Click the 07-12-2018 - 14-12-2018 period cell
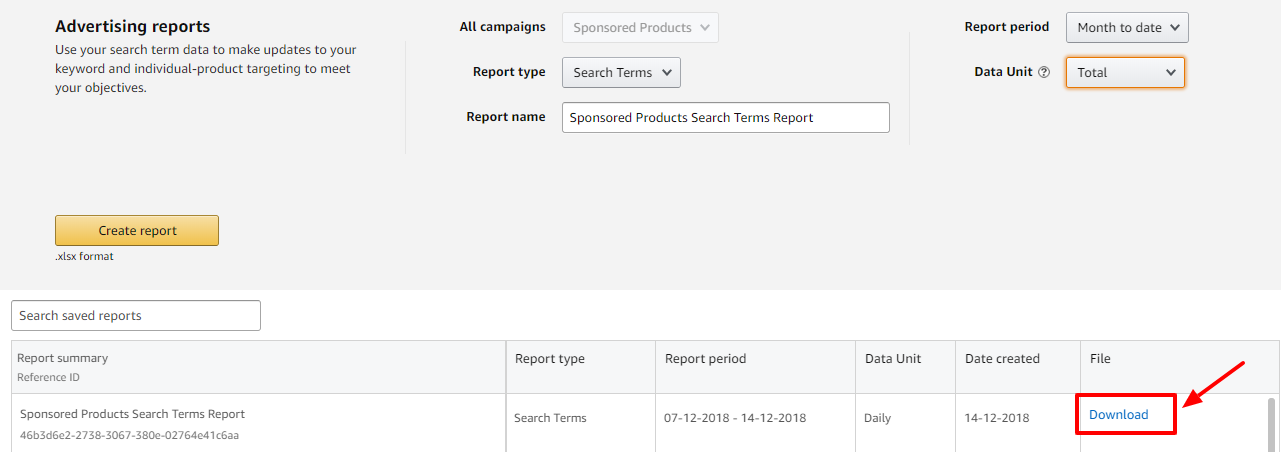Image resolution: width=1281 pixels, height=452 pixels. (735, 418)
